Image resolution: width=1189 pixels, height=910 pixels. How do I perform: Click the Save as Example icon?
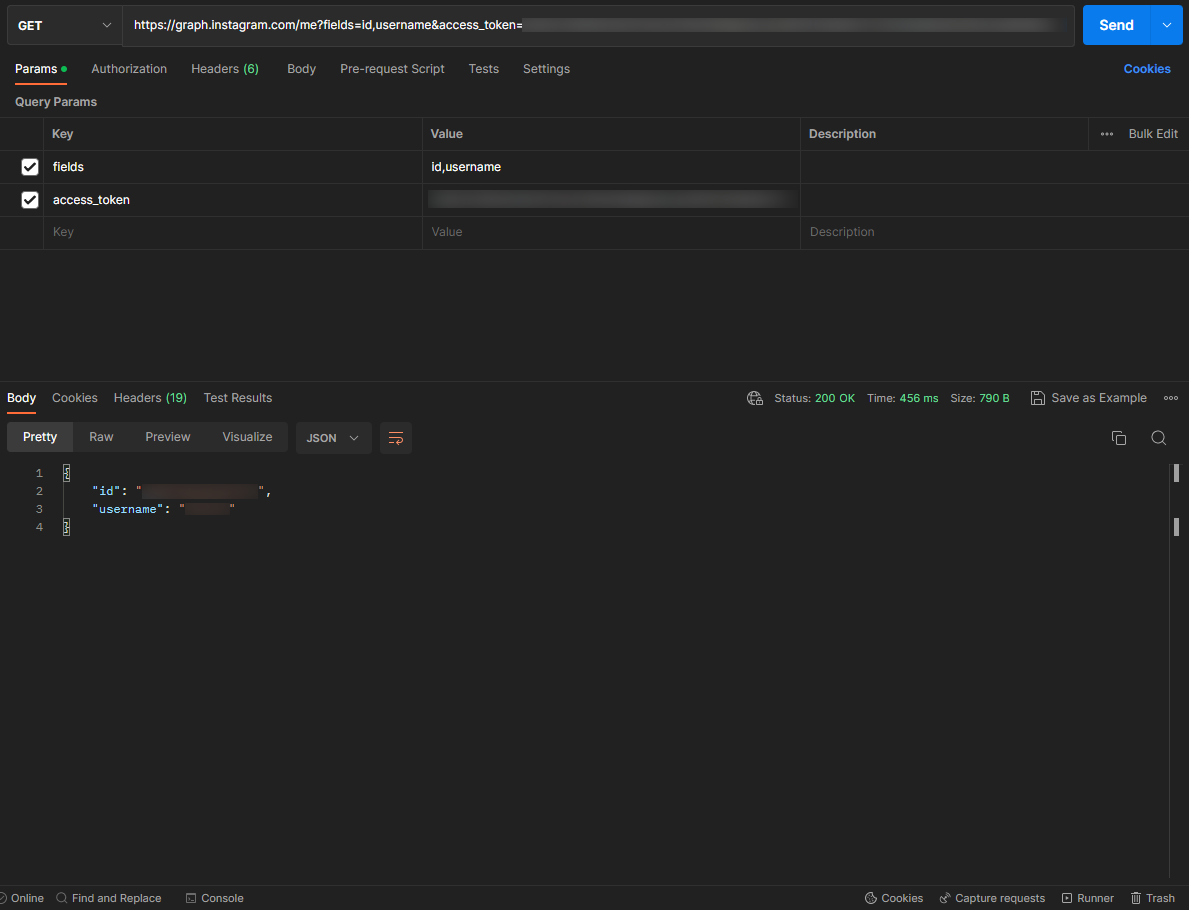[1037, 398]
